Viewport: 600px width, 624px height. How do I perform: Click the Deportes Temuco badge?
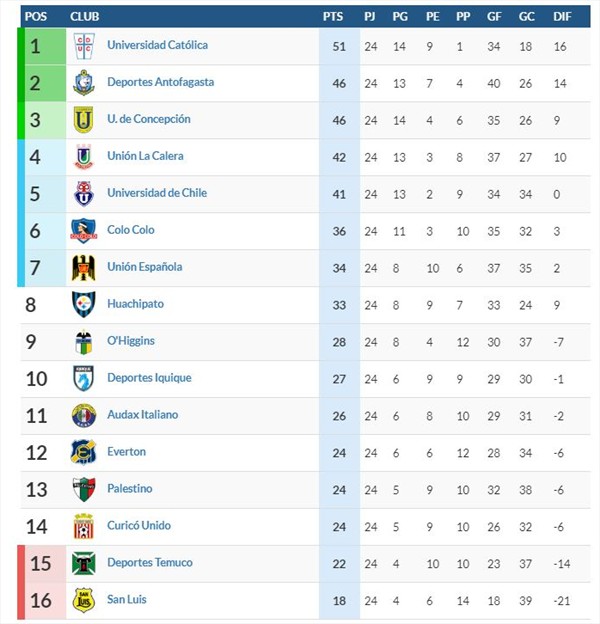84,564
